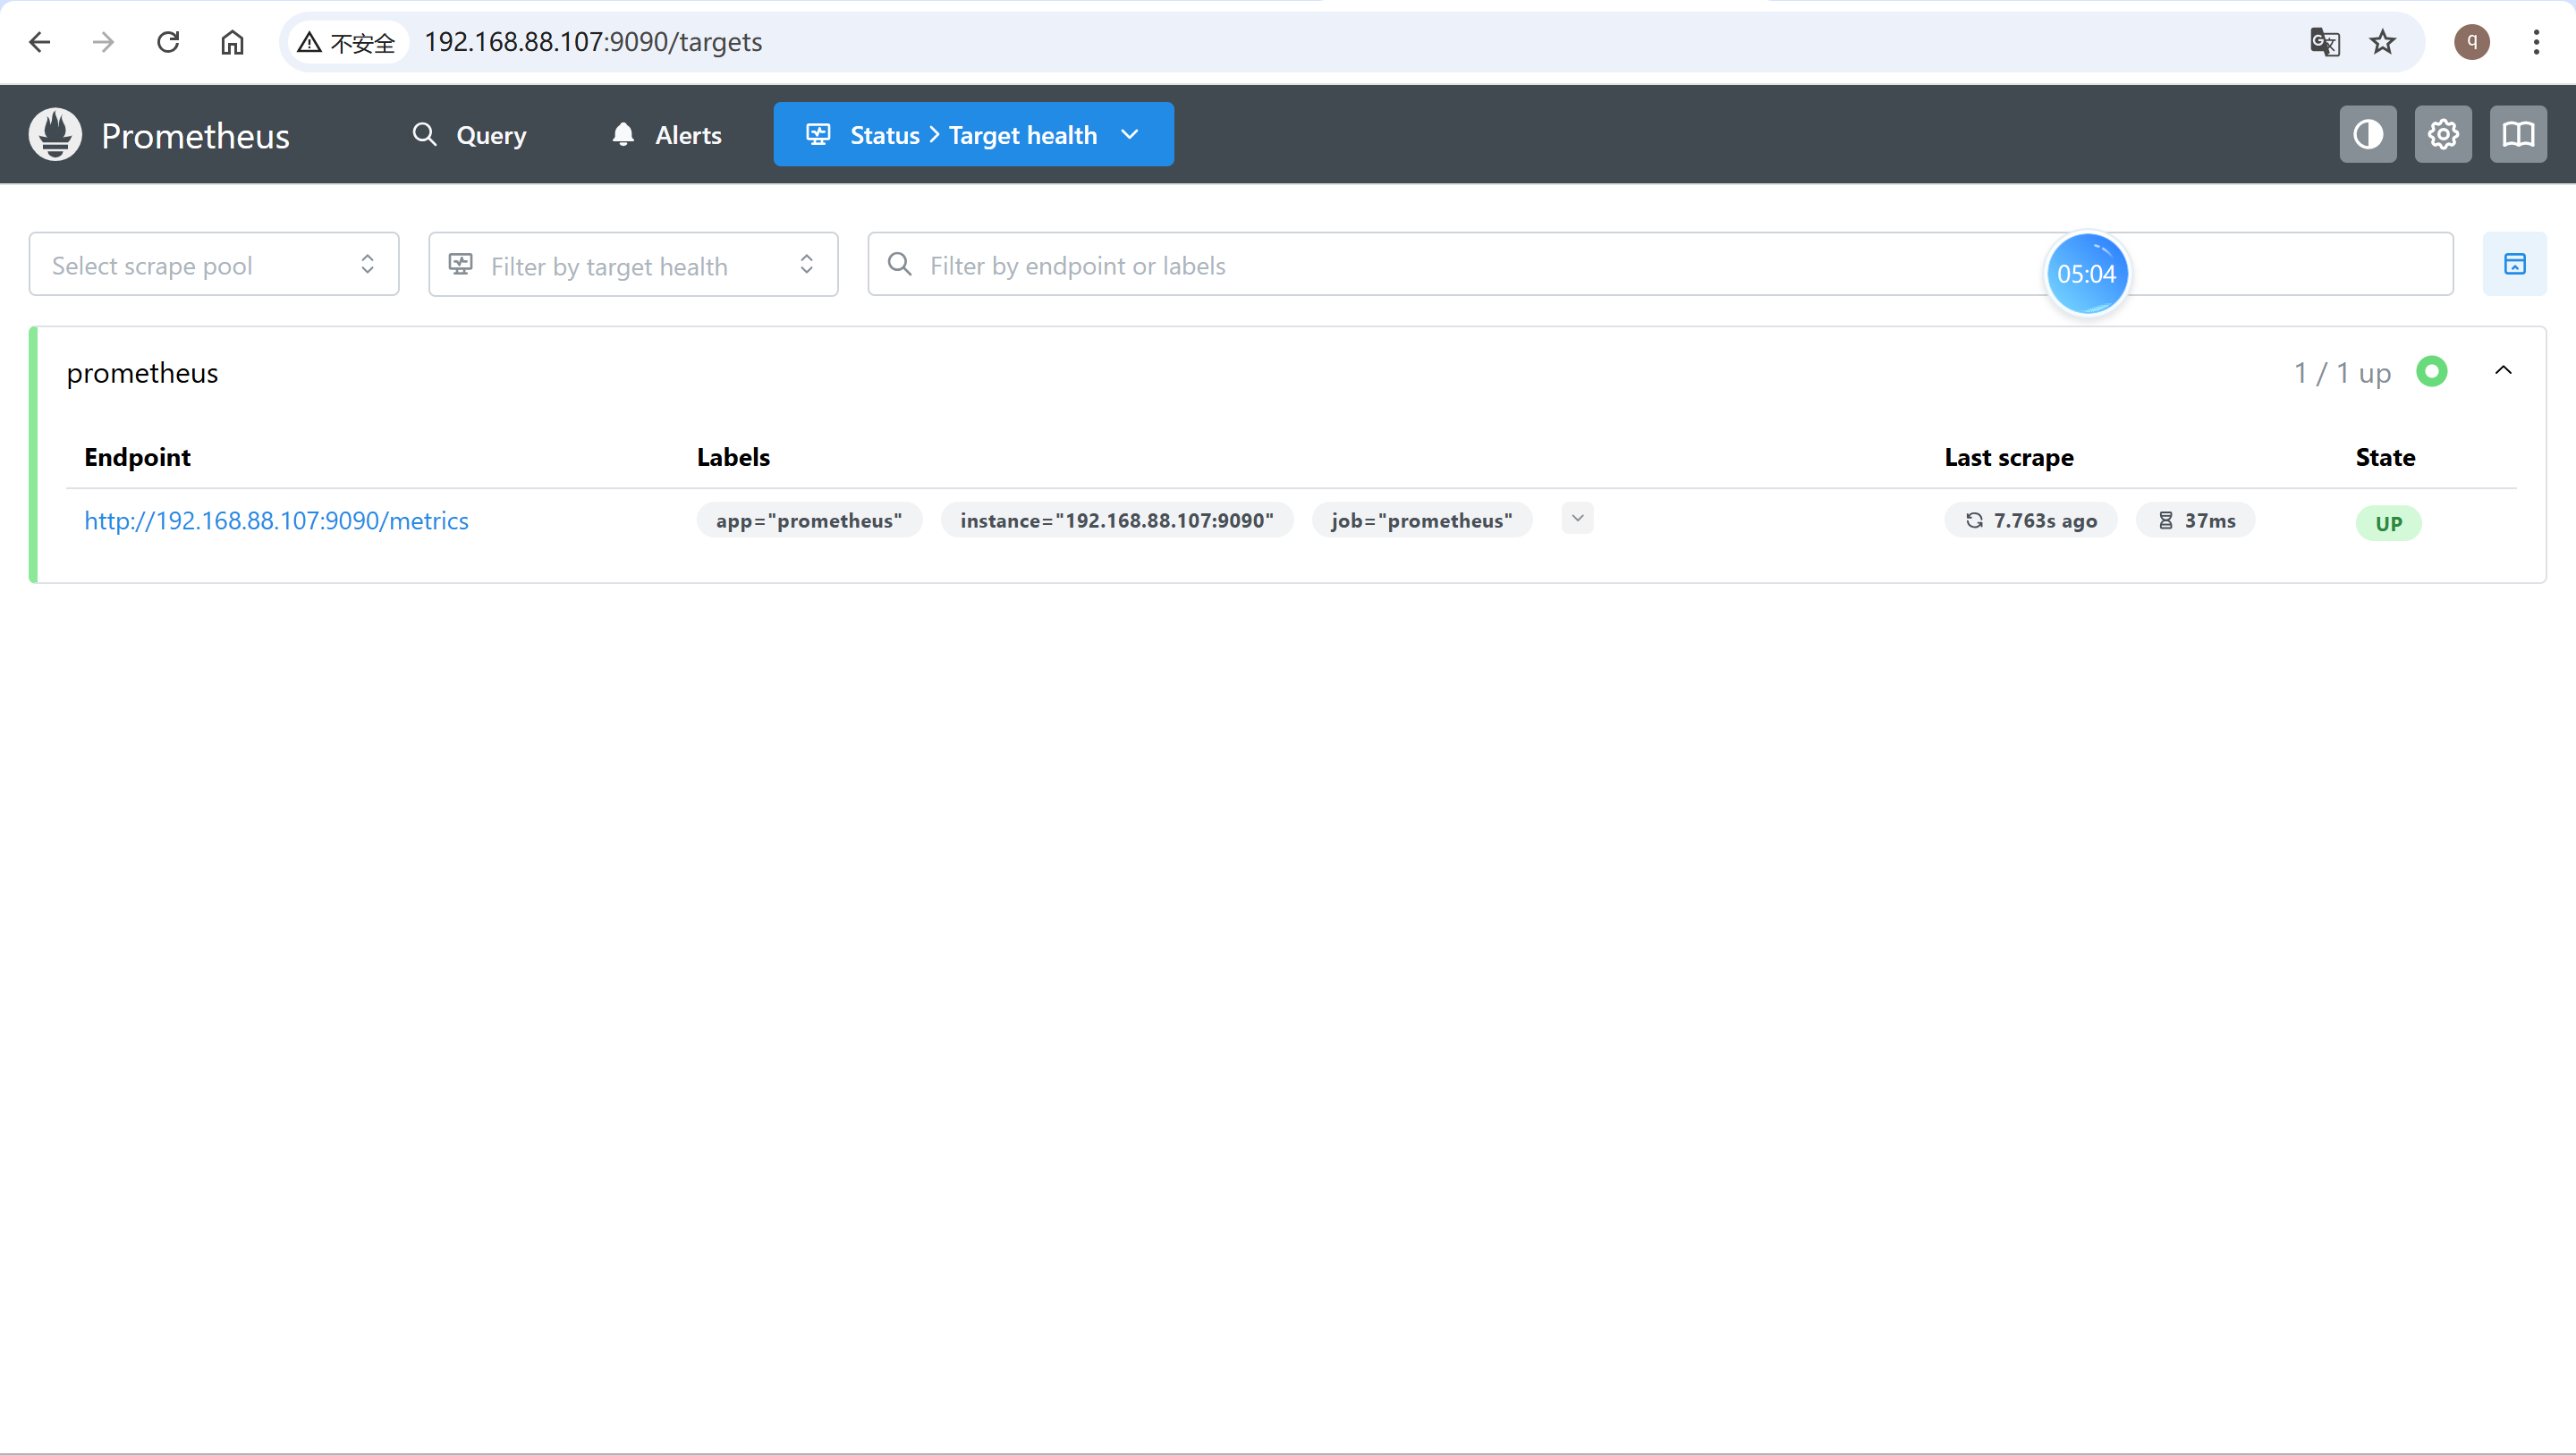This screenshot has width=2576, height=1455.
Task: Click the browser forward arrow
Action: 103,42
